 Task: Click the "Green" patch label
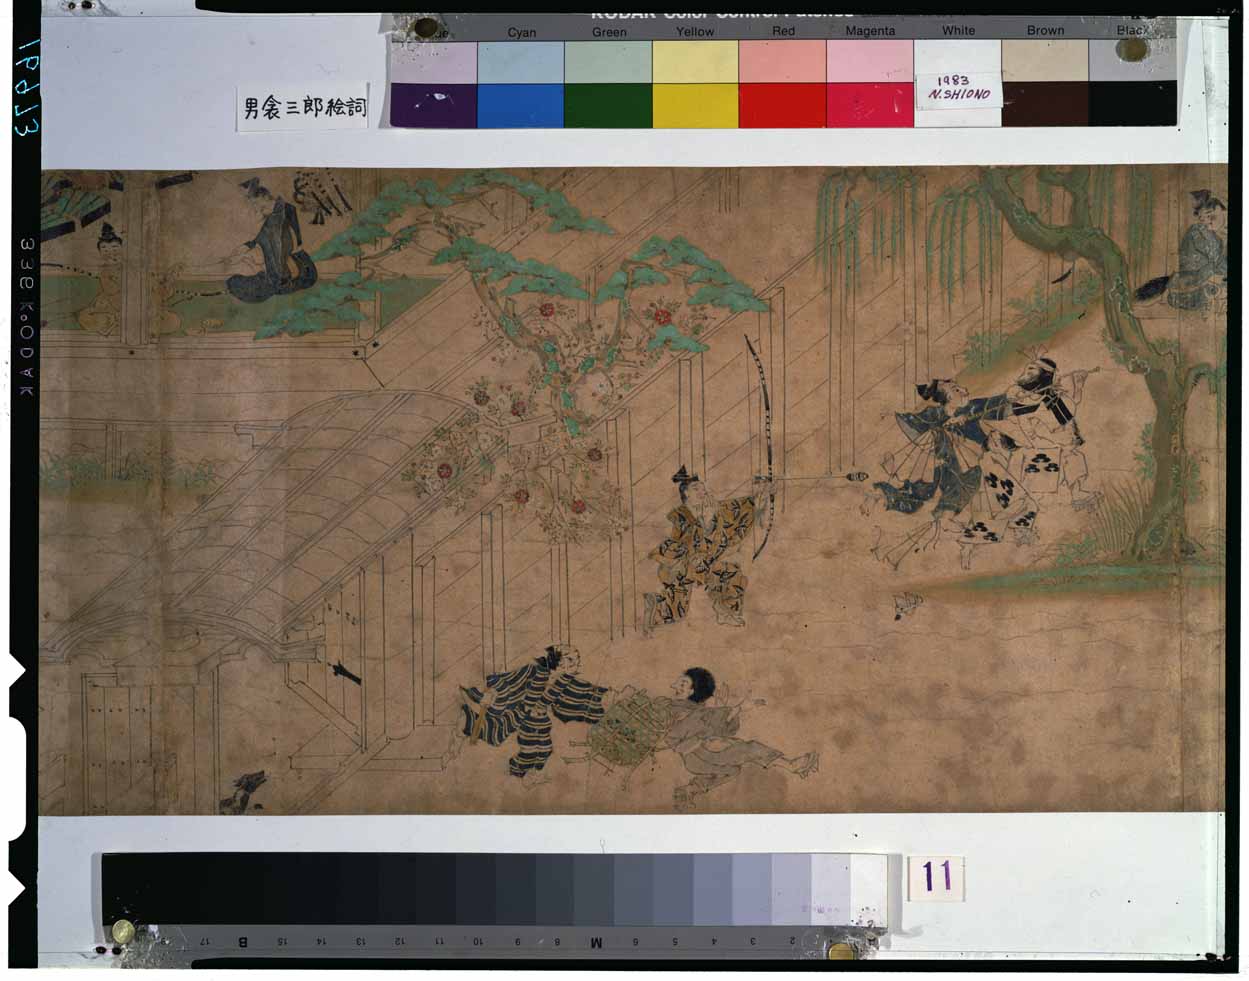[x=609, y=32]
